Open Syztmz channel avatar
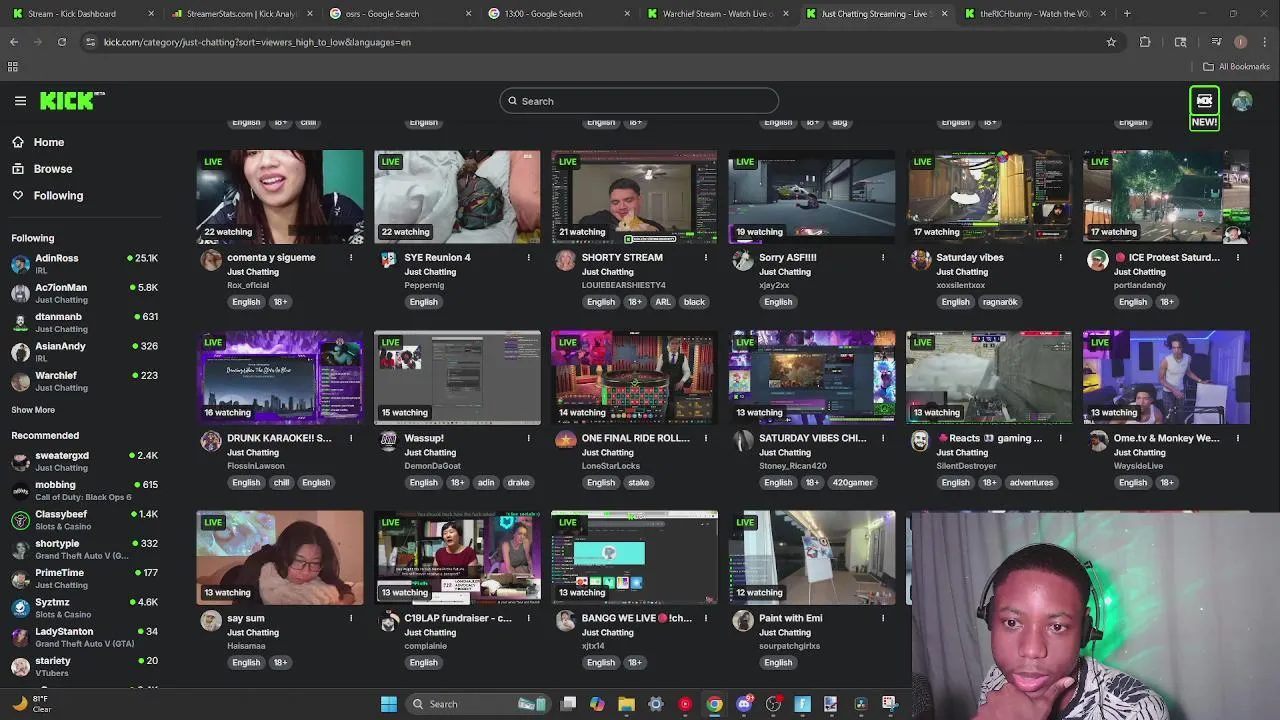Viewport: 1280px width, 720px height. coord(20,608)
